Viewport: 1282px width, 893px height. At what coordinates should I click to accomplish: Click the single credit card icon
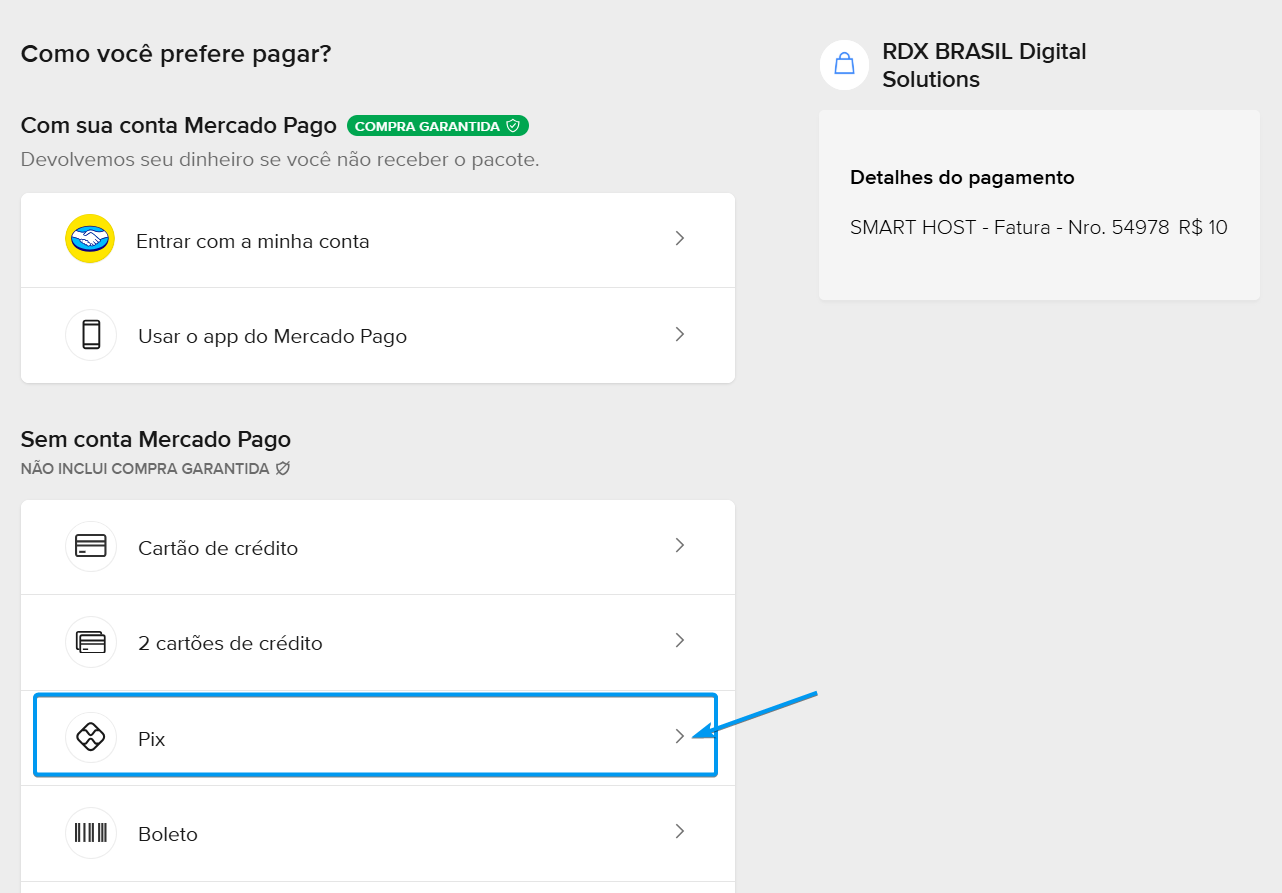click(x=91, y=546)
